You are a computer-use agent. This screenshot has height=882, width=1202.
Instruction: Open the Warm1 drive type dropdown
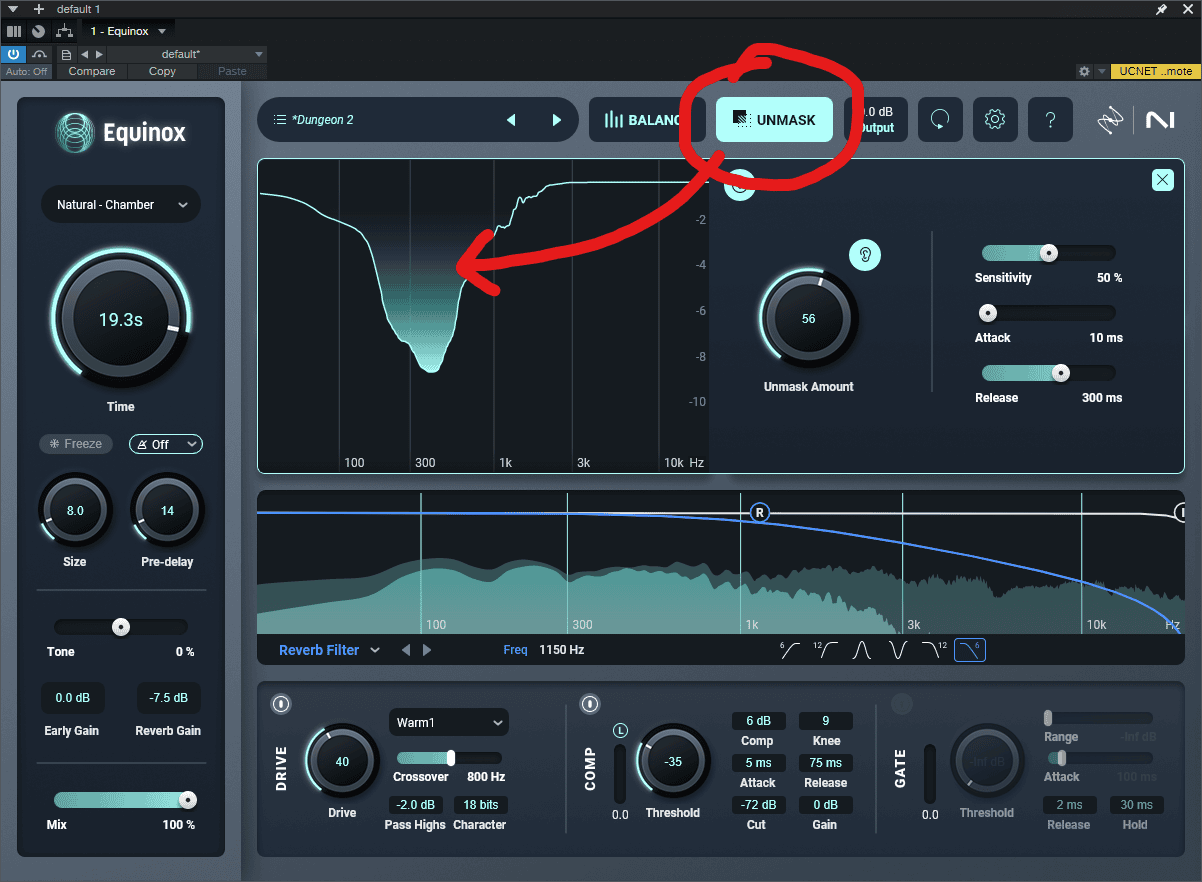click(448, 722)
